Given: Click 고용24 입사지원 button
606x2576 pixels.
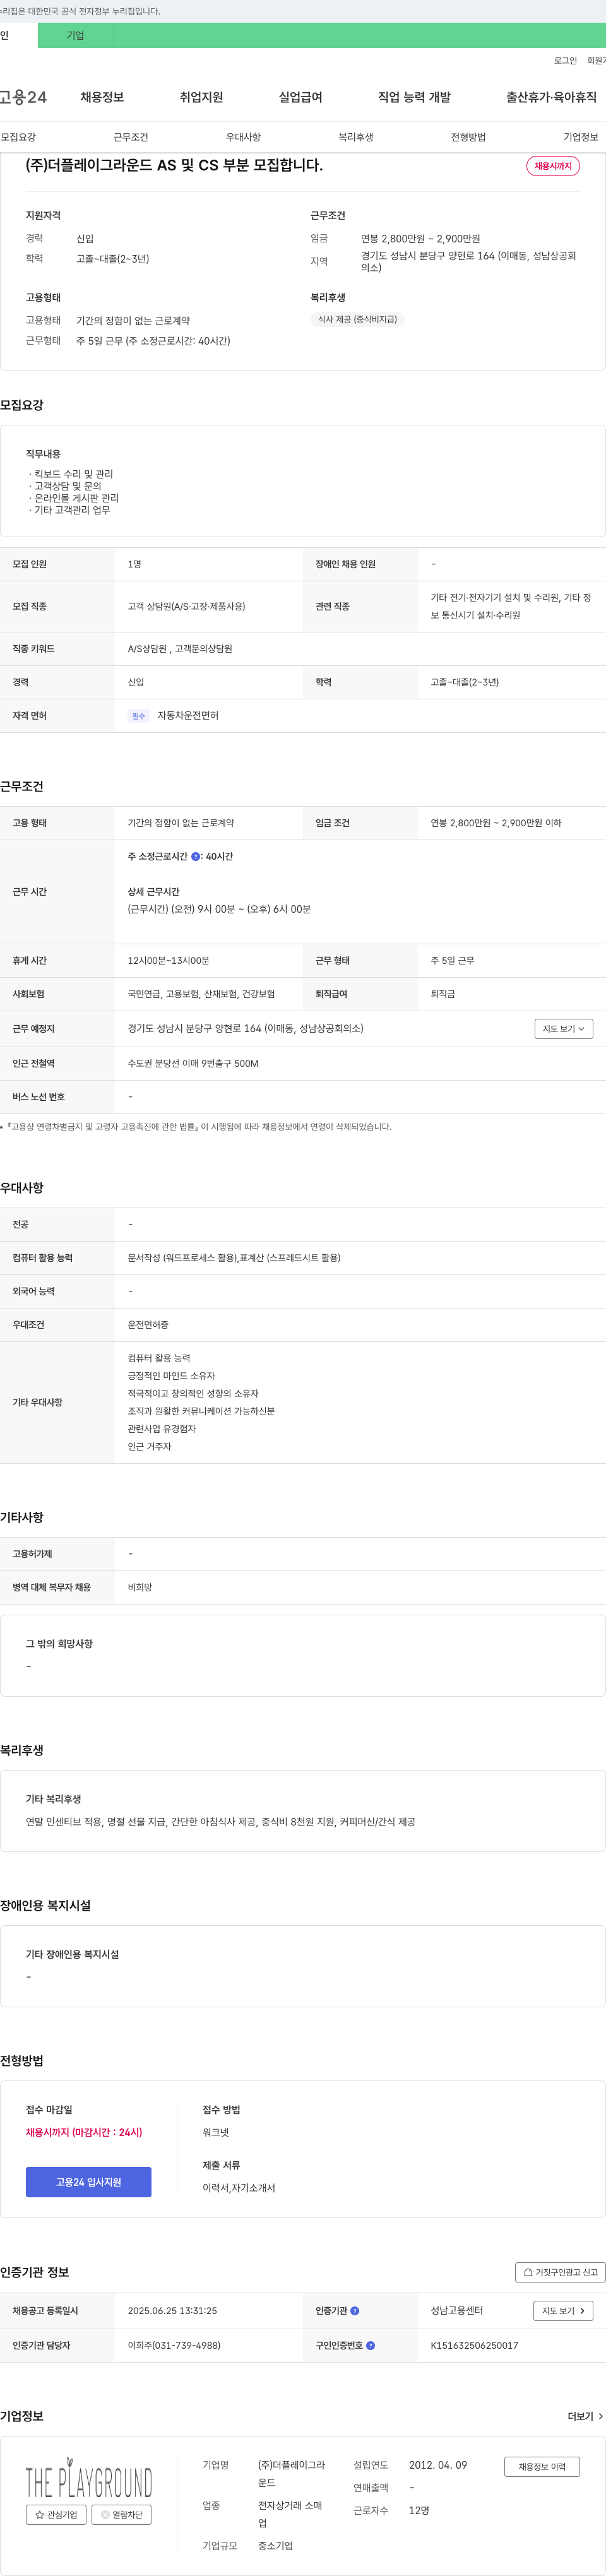Looking at the screenshot, I should pyautogui.click(x=89, y=2182).
